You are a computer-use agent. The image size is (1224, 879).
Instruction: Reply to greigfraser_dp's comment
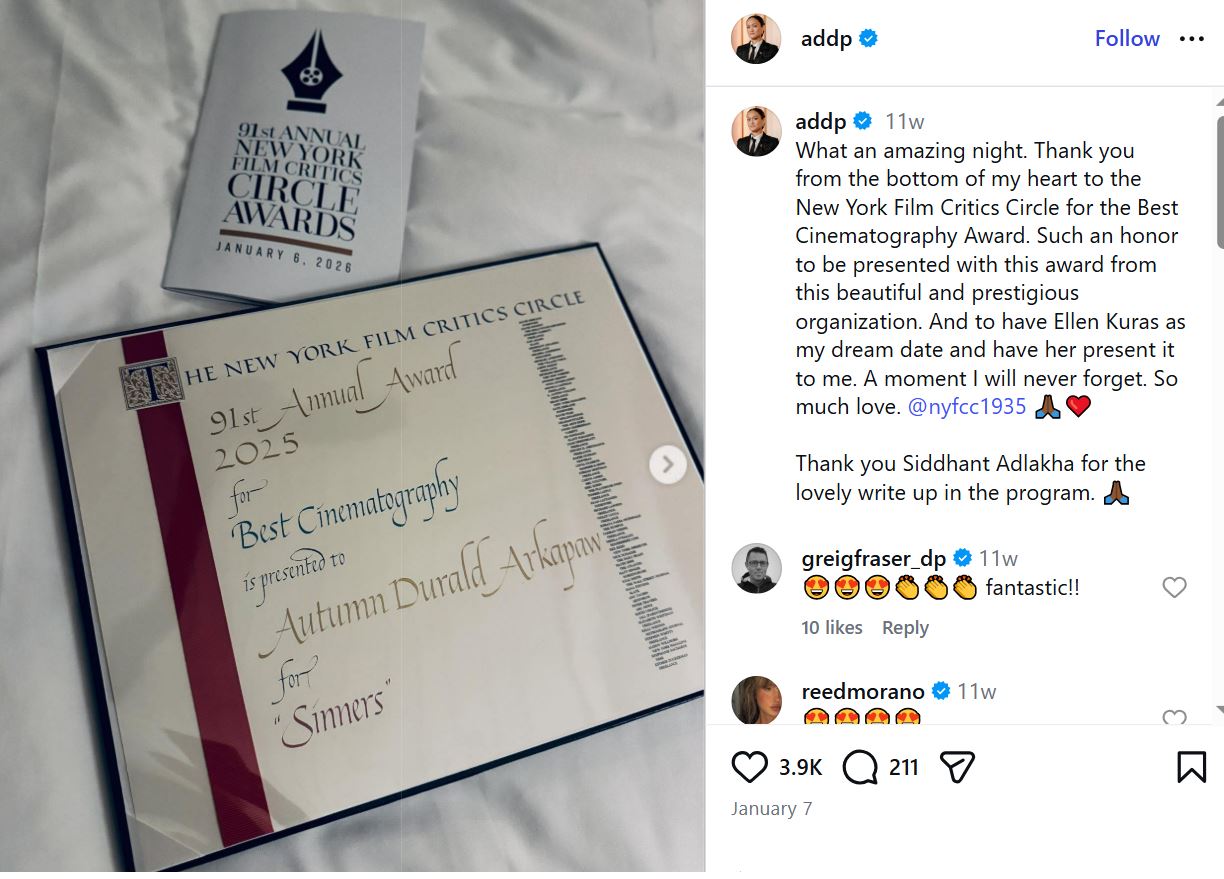[905, 628]
